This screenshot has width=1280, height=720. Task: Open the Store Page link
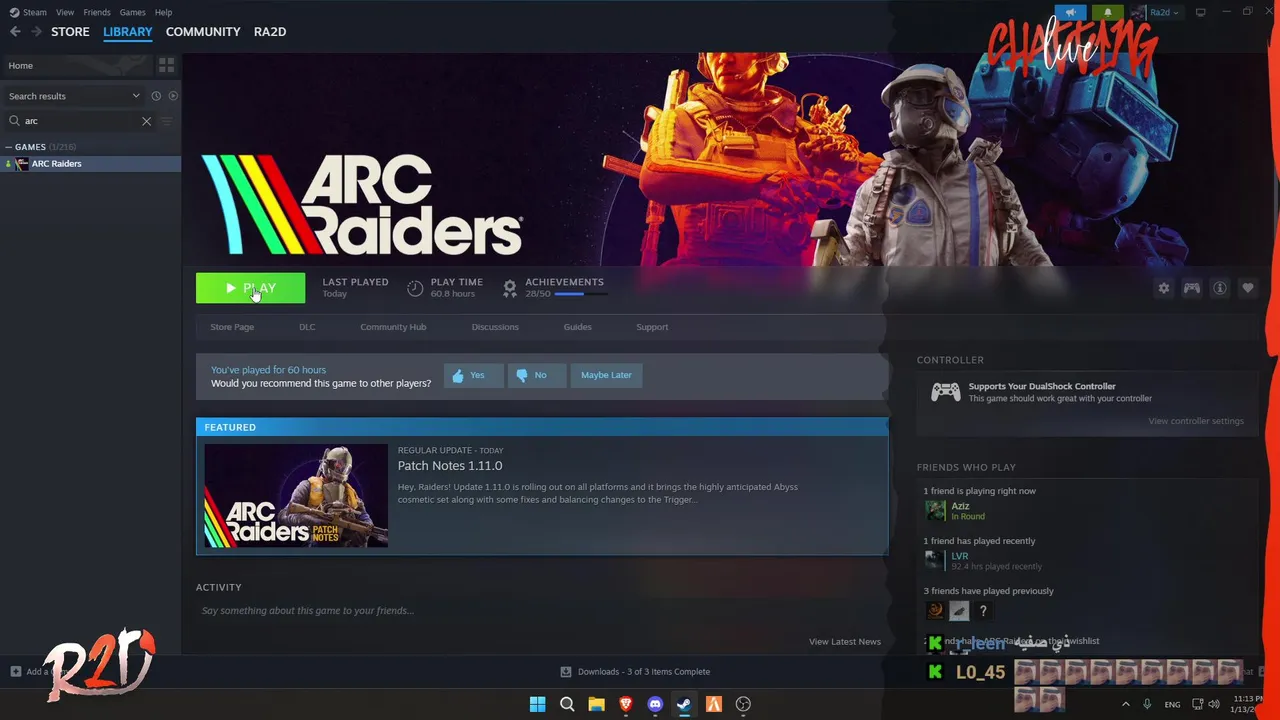(x=232, y=327)
